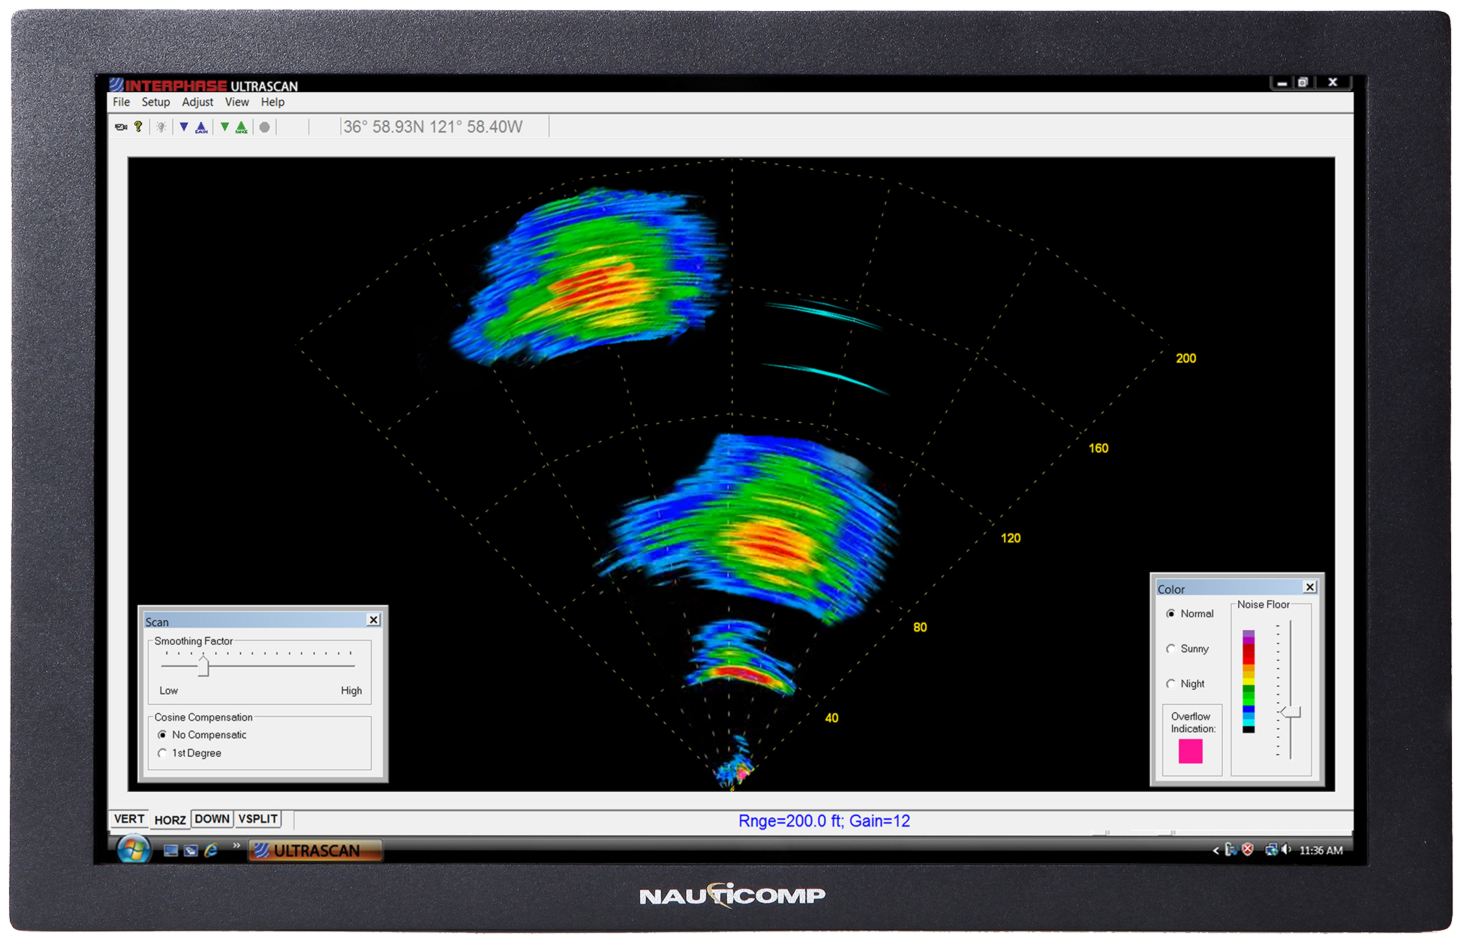
Task: Click the Safely Remove Hardware tray icon
Action: (x=1231, y=850)
